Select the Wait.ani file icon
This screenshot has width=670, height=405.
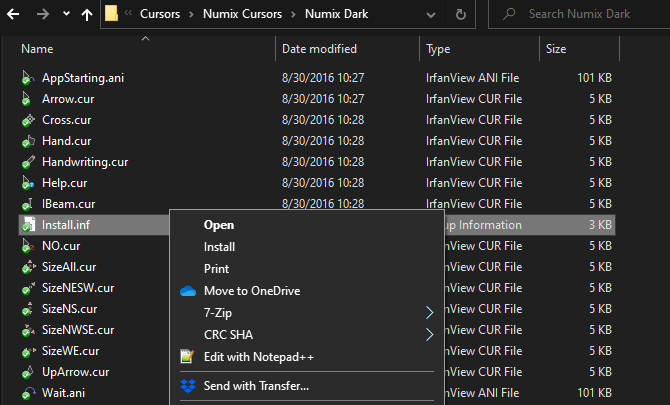pyautogui.click(x=28, y=393)
